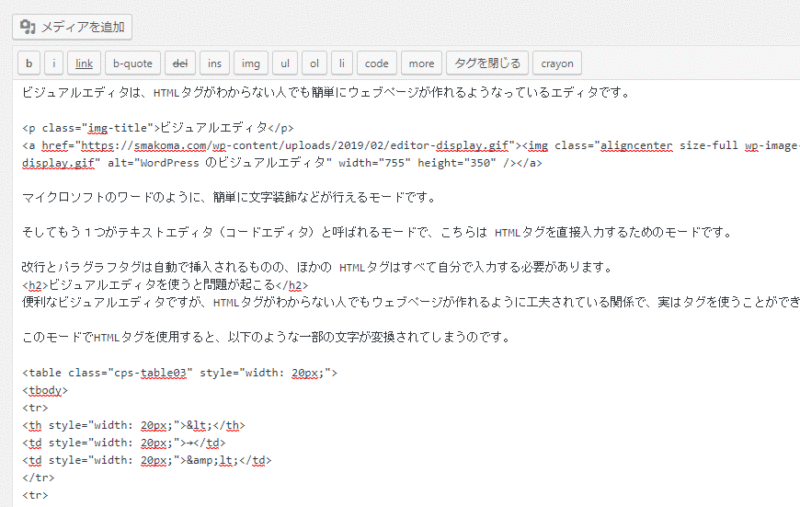The height and width of the screenshot is (507, 800).
Task: Click the smakoma.com image URL text
Action: (295, 145)
